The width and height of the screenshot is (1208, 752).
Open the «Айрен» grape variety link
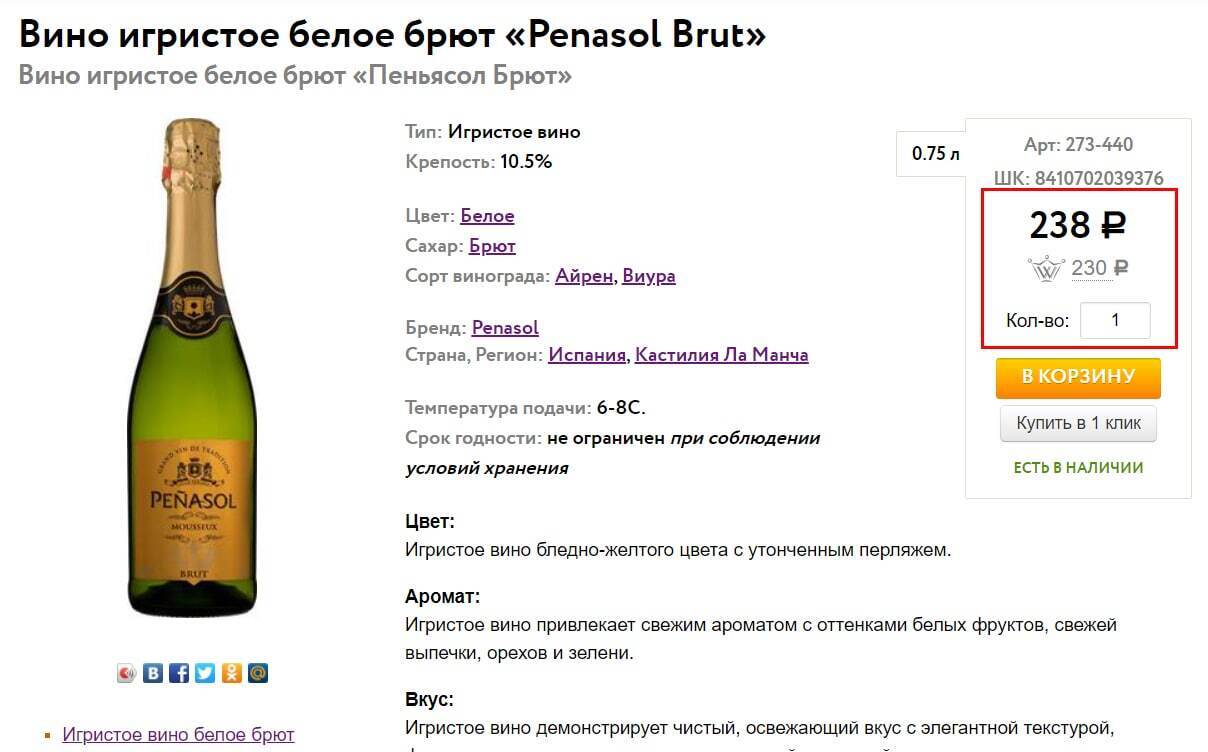pos(584,276)
